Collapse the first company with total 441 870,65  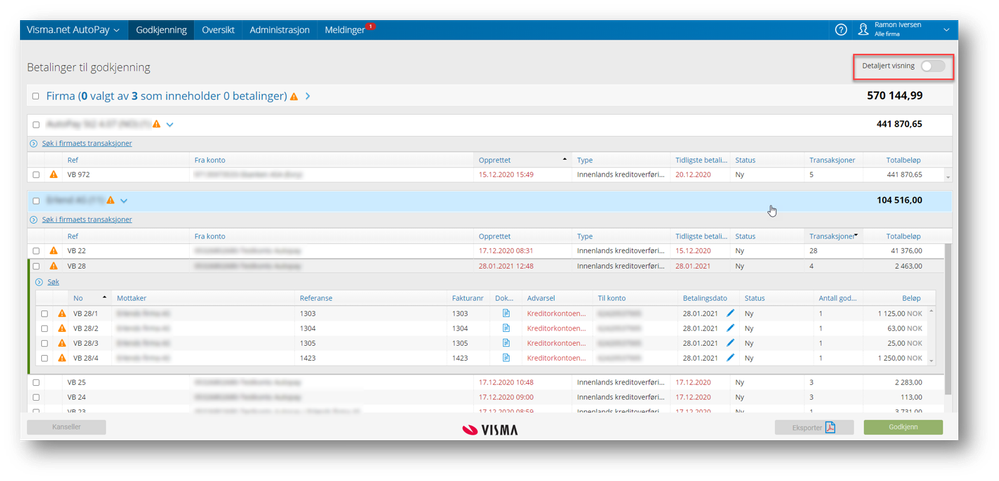coord(169,124)
